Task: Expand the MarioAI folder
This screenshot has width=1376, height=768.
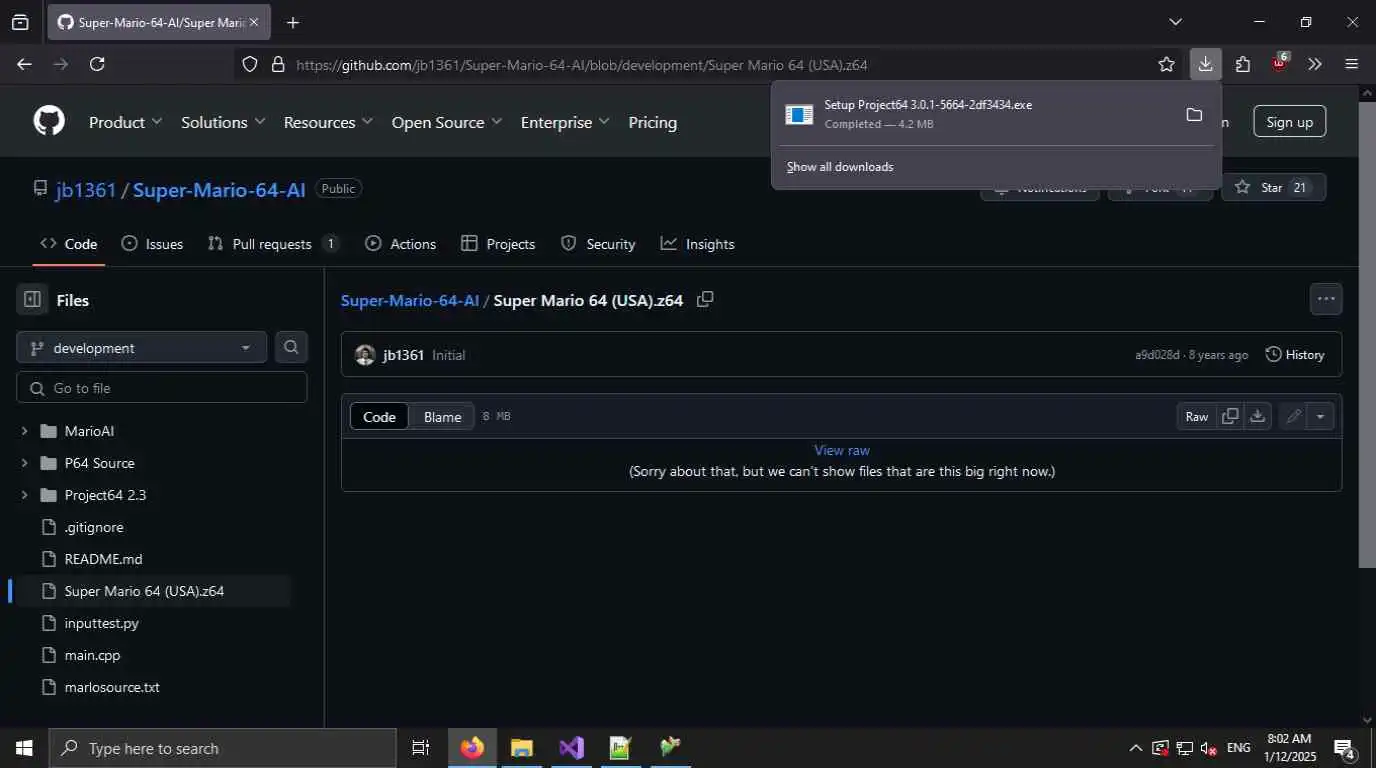Action: (24, 431)
